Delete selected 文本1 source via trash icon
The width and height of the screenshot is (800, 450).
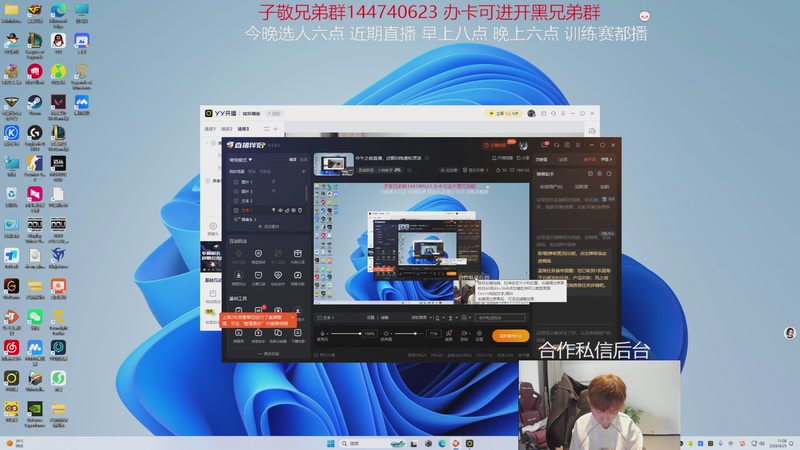(300, 210)
